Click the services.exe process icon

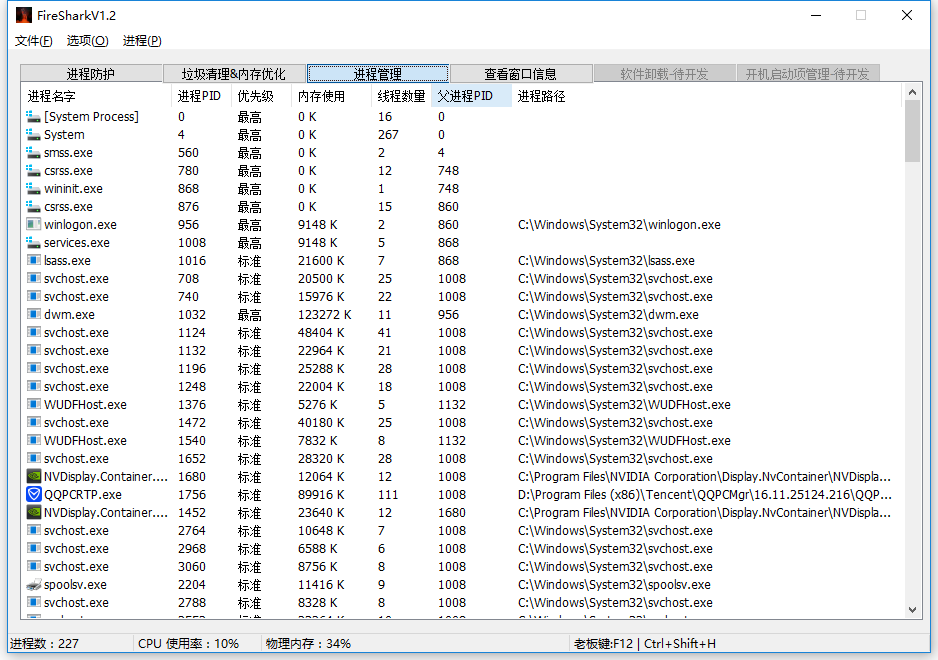34,242
